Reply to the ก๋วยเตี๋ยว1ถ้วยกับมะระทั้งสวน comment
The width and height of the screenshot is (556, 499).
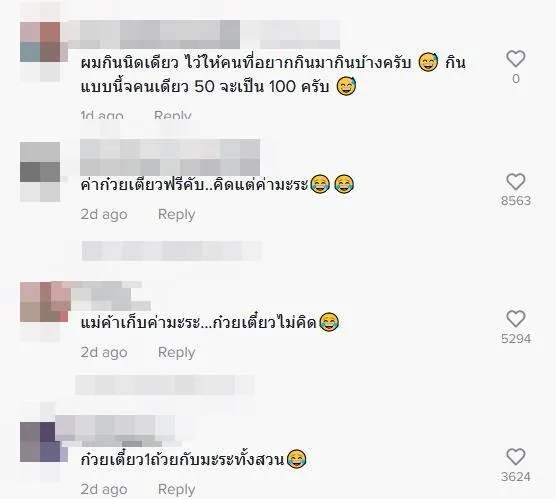point(177,489)
